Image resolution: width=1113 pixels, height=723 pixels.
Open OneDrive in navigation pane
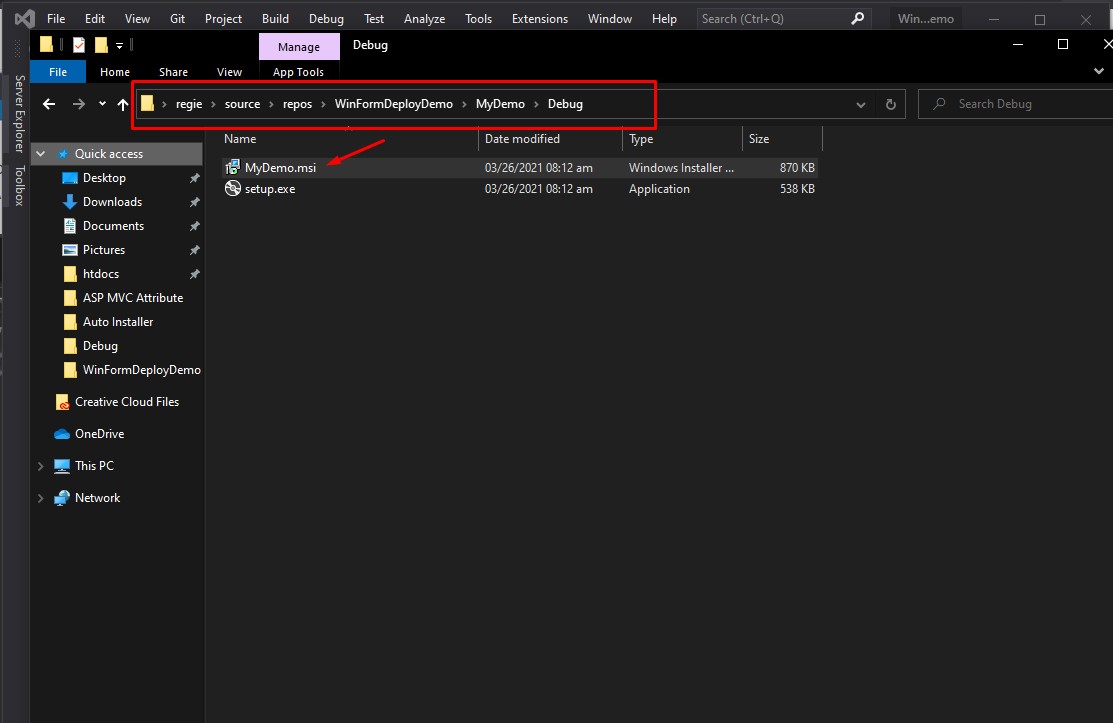click(x=99, y=434)
